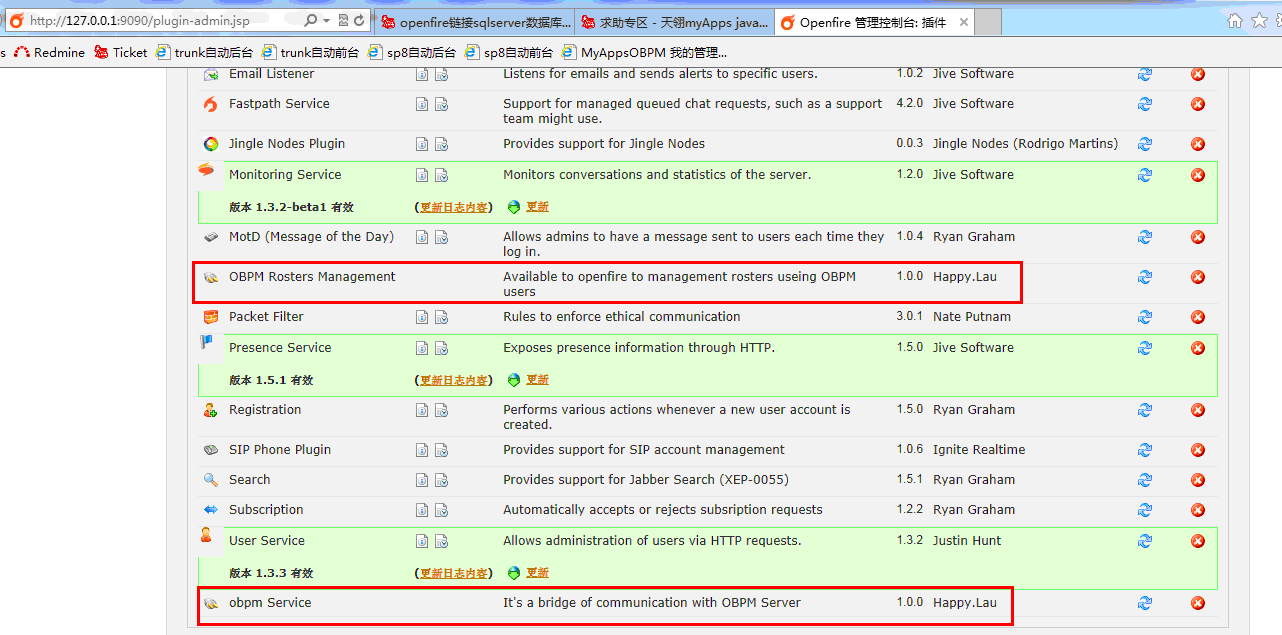The height and width of the screenshot is (635, 1282).
Task: Open the User Service readme icon
Action: pos(422,541)
